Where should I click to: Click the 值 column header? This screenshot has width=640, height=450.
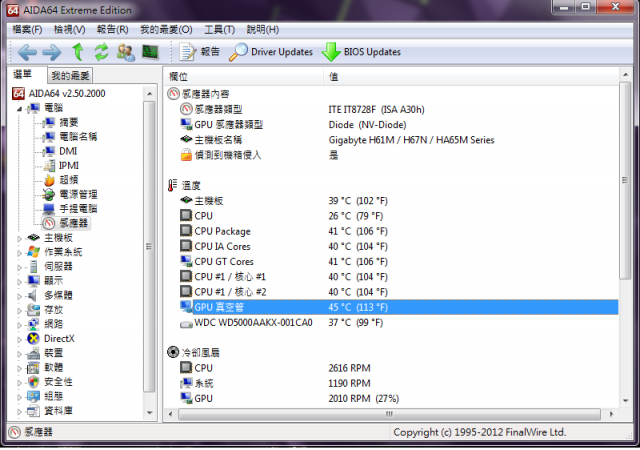(x=471, y=76)
